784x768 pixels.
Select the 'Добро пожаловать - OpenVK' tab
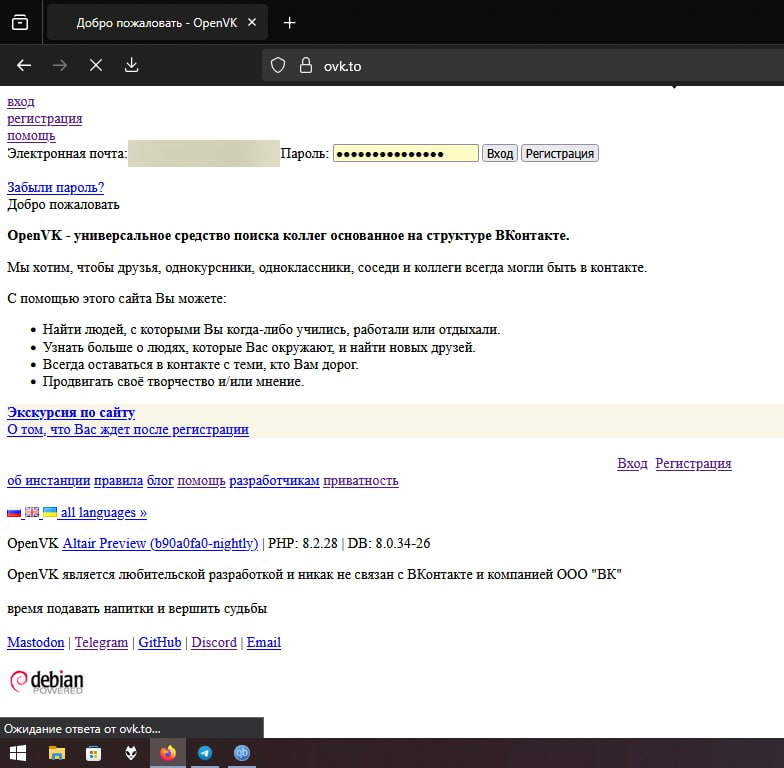(157, 23)
